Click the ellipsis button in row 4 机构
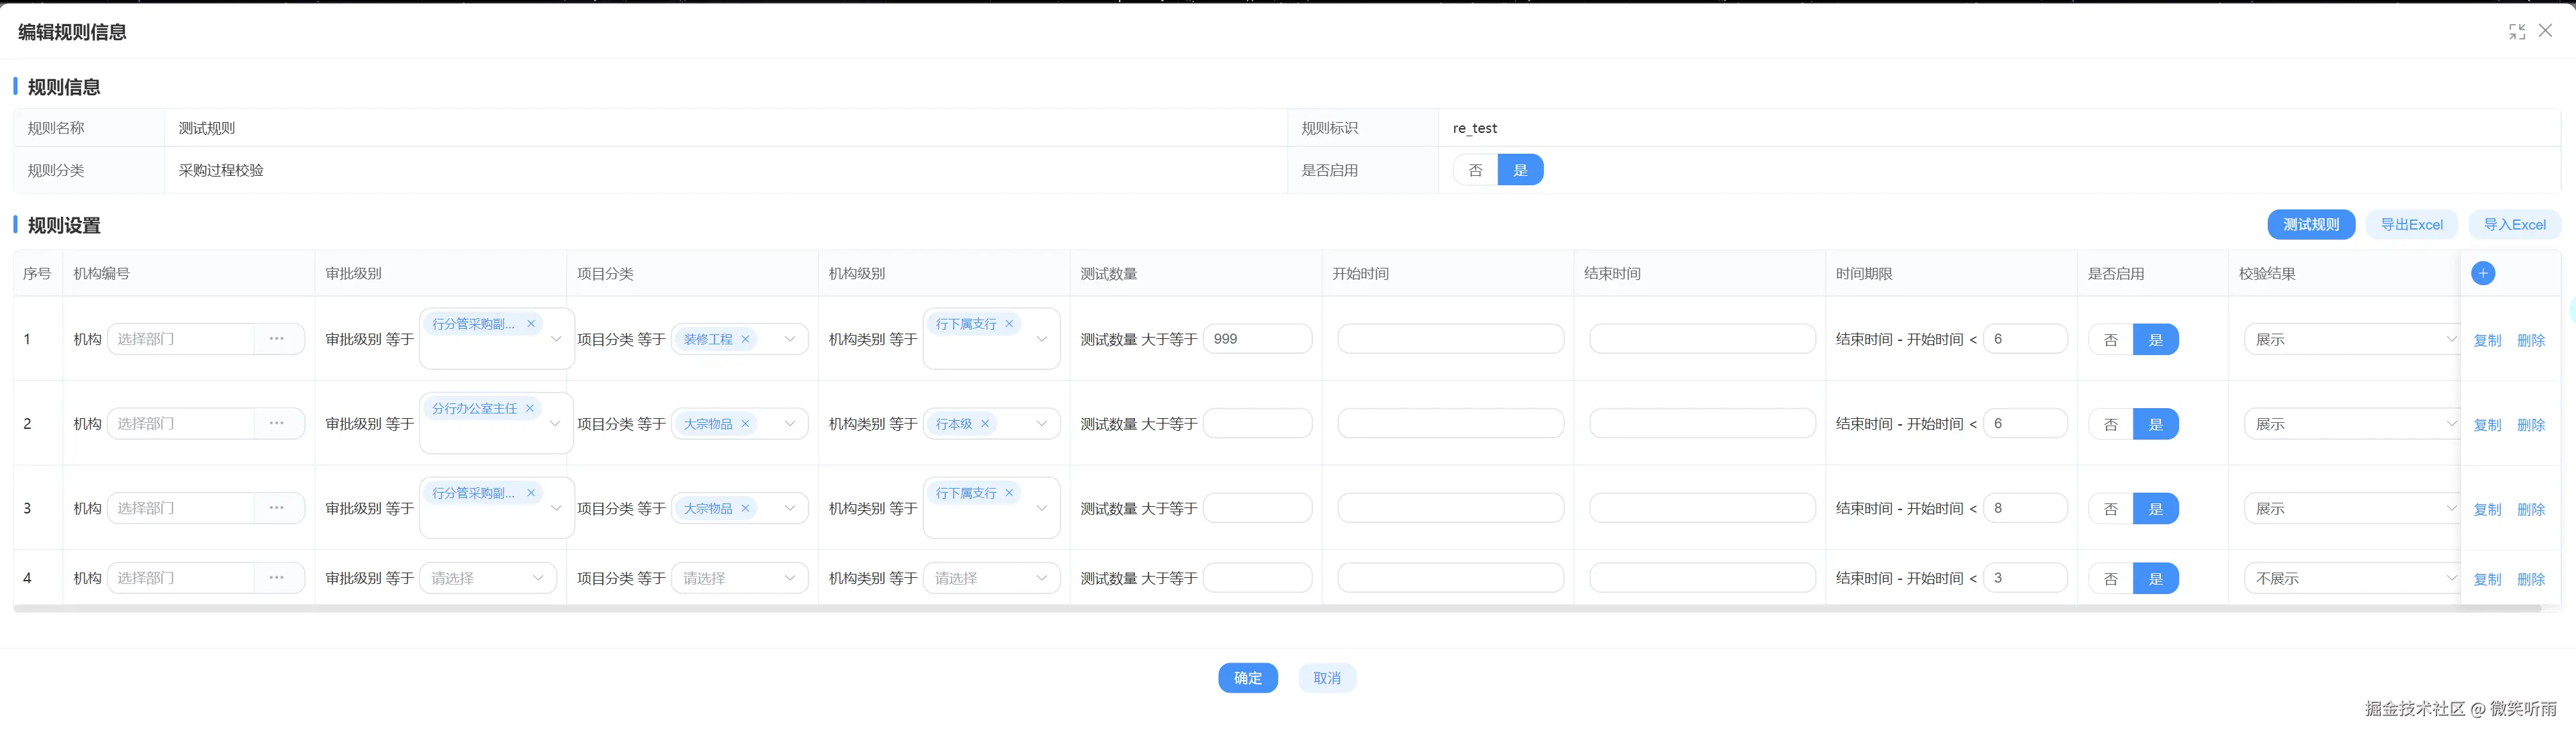The height and width of the screenshot is (737, 2576). click(x=277, y=578)
